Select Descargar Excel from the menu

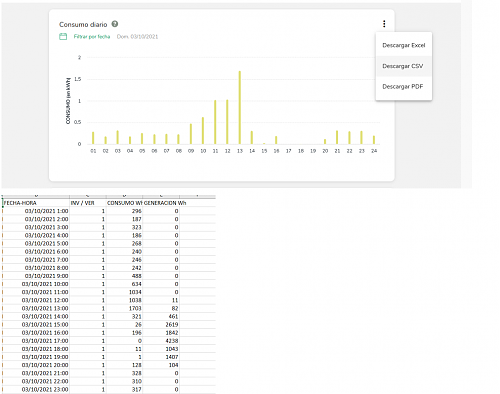404,45
